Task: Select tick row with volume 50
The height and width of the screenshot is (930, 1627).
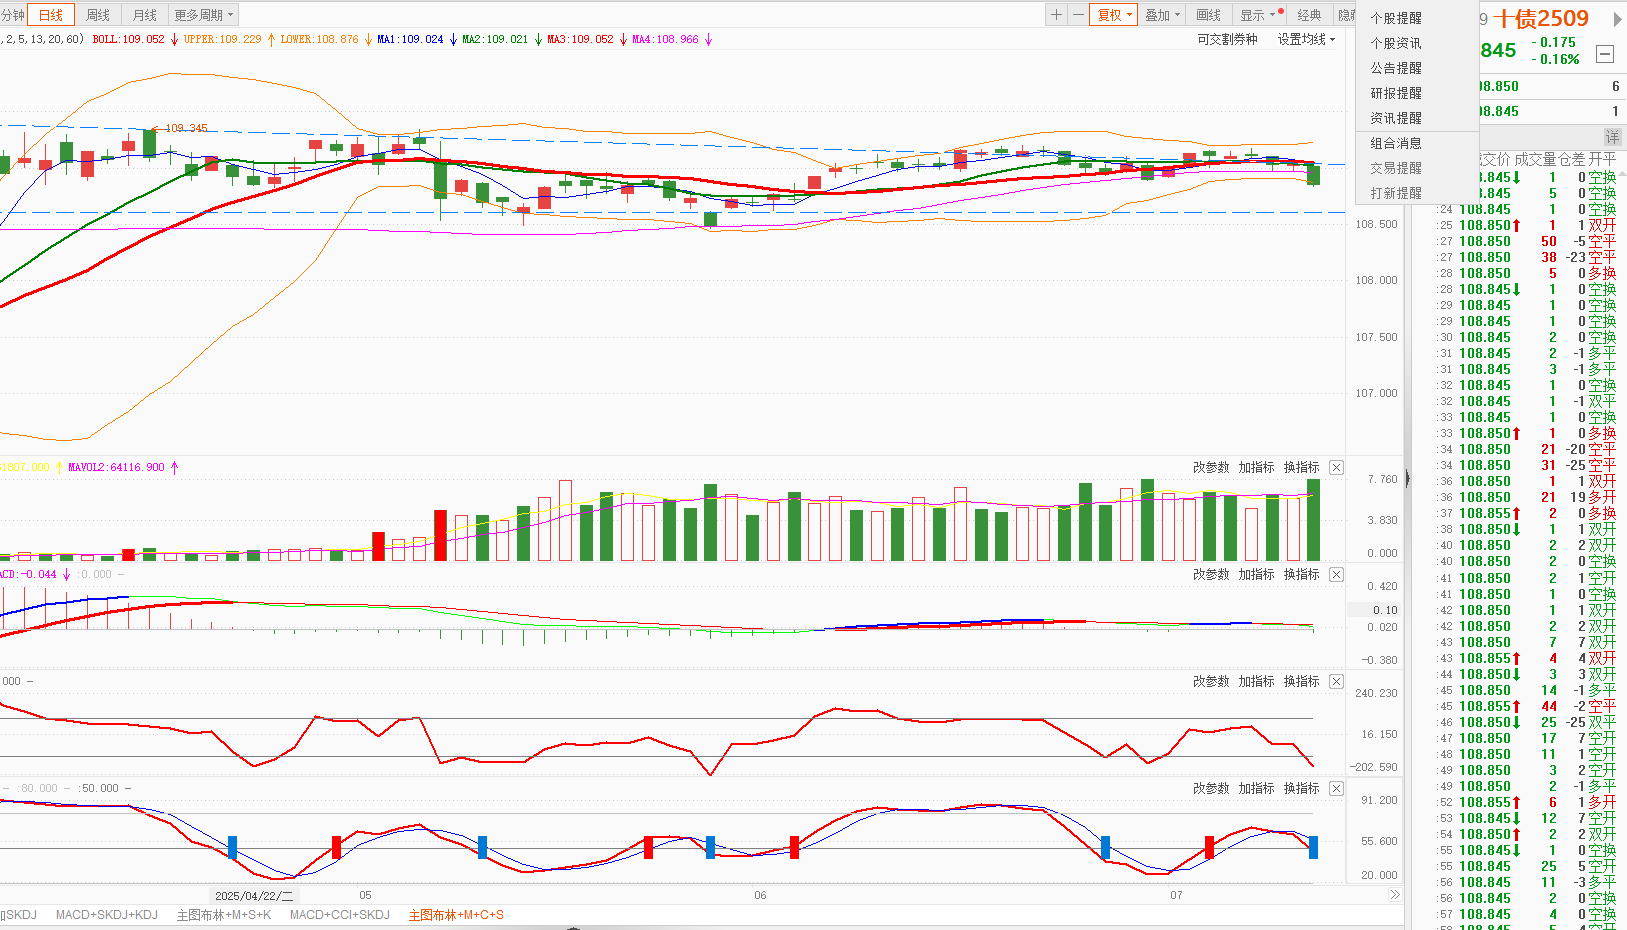Action: [x=1526, y=241]
